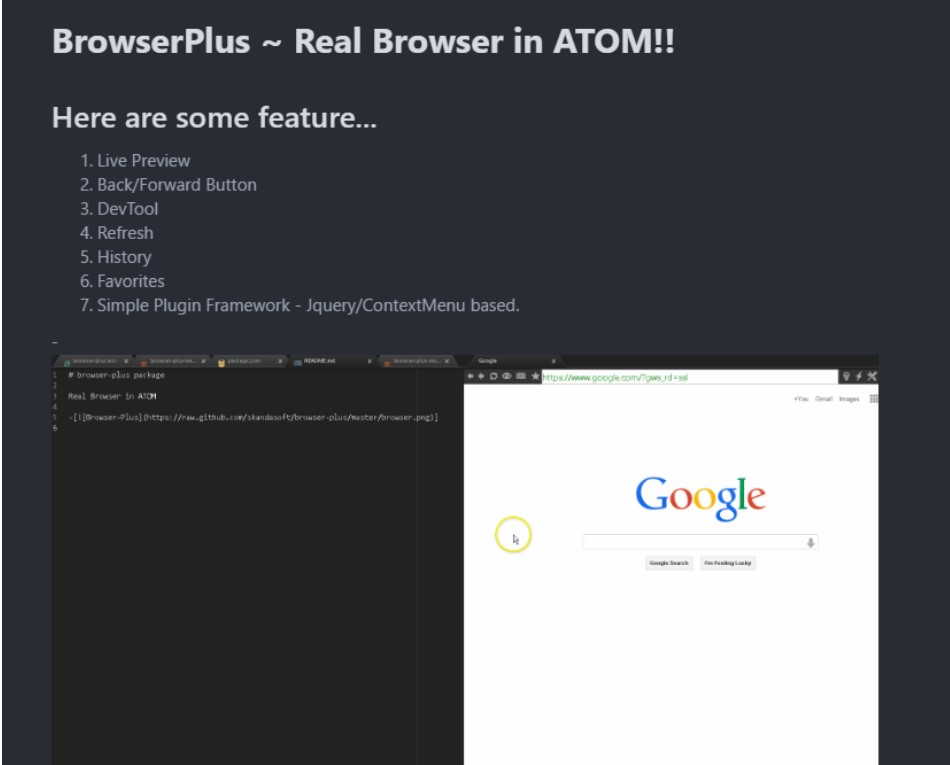This screenshot has height=765, width=950.
Task: Click the crossed tools icon at toolbar end
Action: pos(872,376)
